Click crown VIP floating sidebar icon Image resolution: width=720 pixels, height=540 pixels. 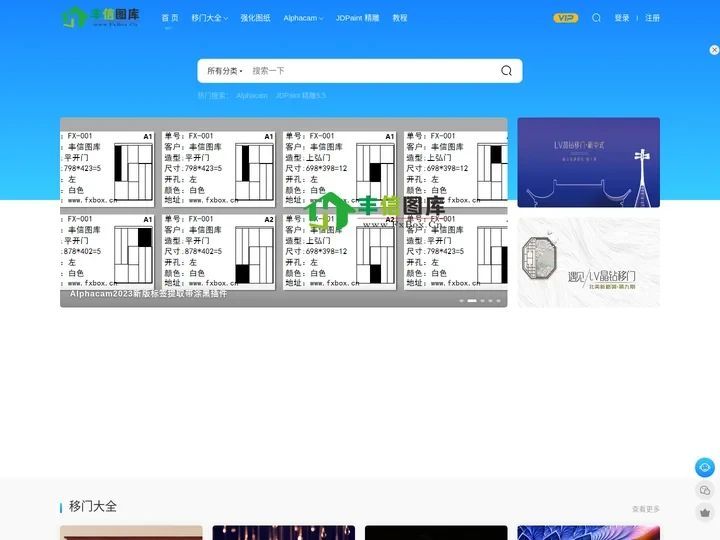click(x=704, y=512)
